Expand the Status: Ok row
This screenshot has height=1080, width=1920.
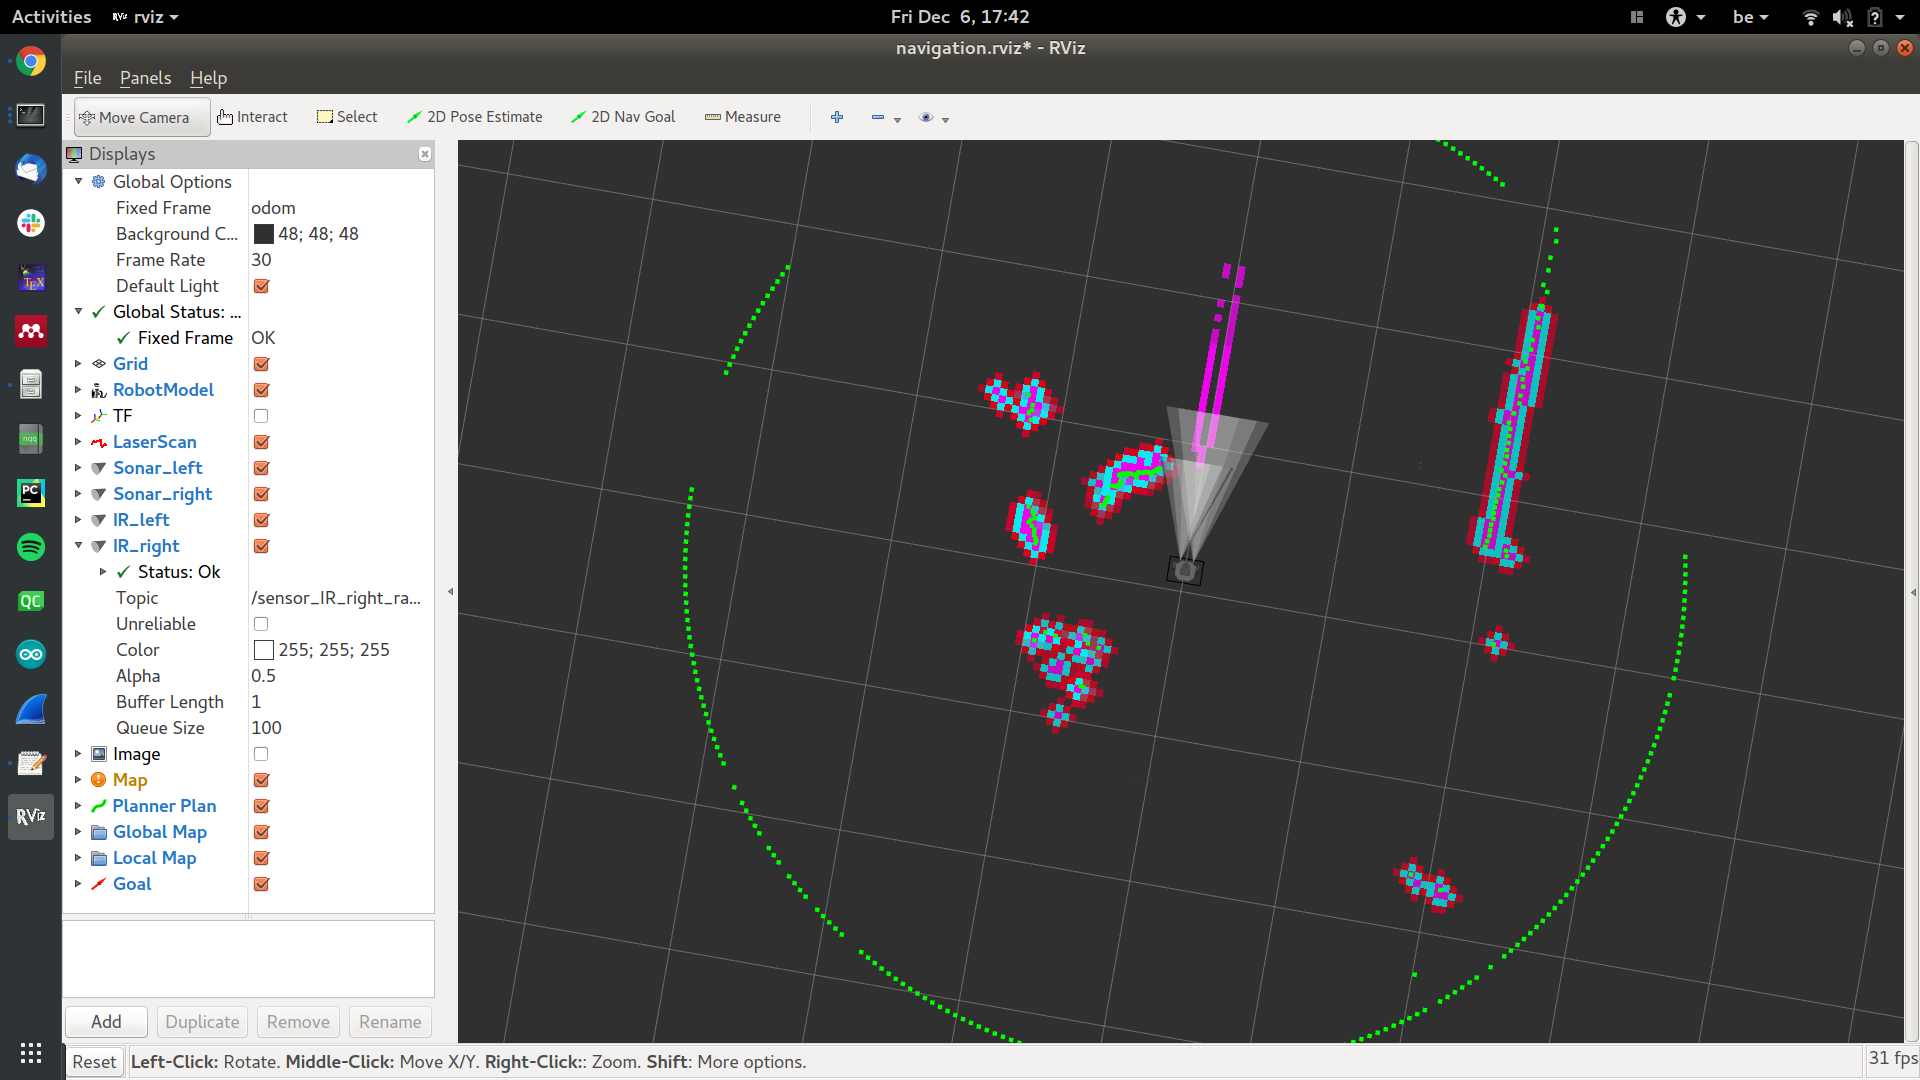(103, 572)
